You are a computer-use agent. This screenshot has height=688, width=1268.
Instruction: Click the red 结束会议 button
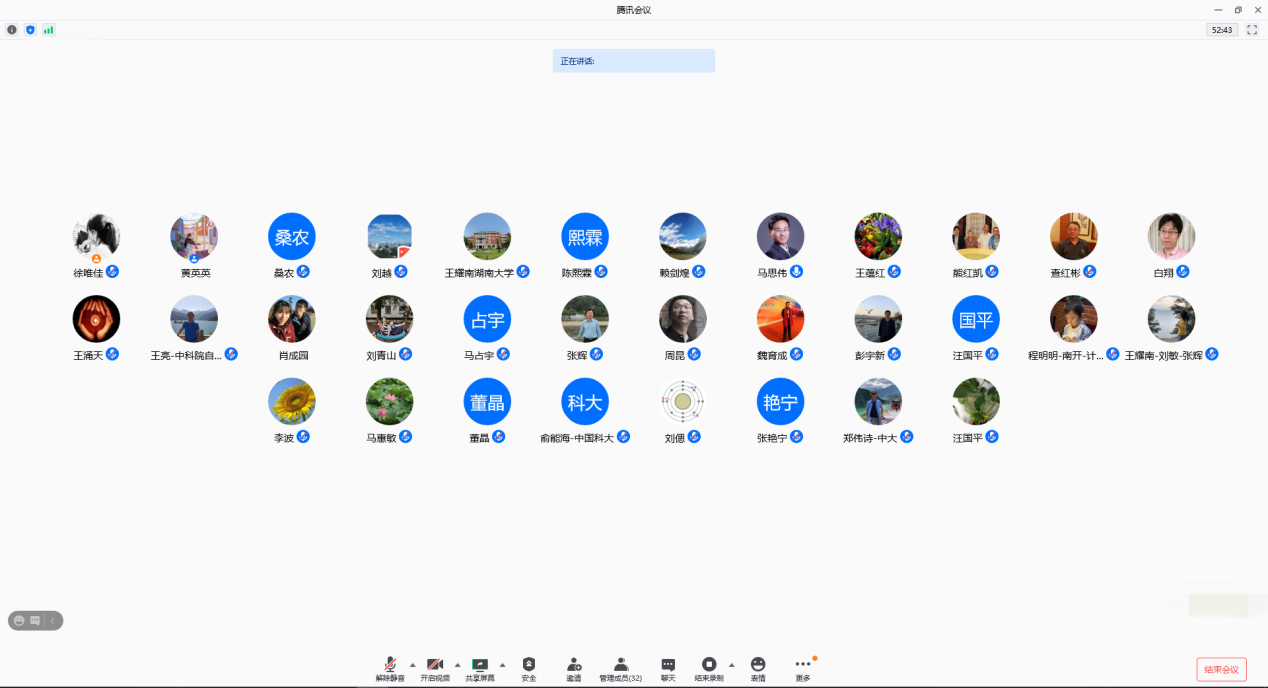1221,669
